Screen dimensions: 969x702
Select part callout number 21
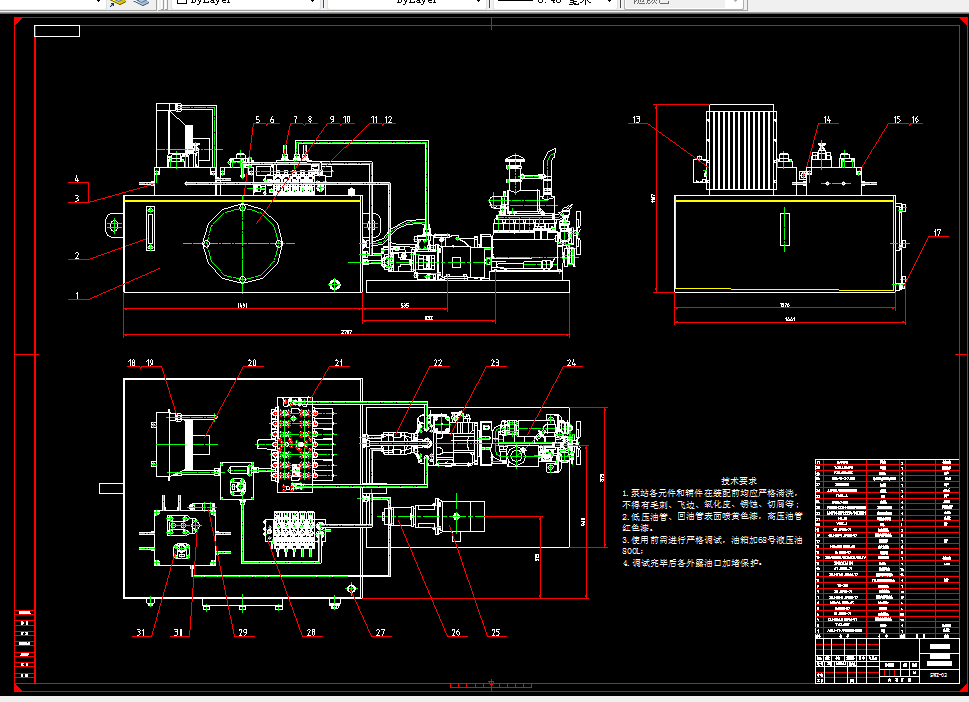click(339, 363)
